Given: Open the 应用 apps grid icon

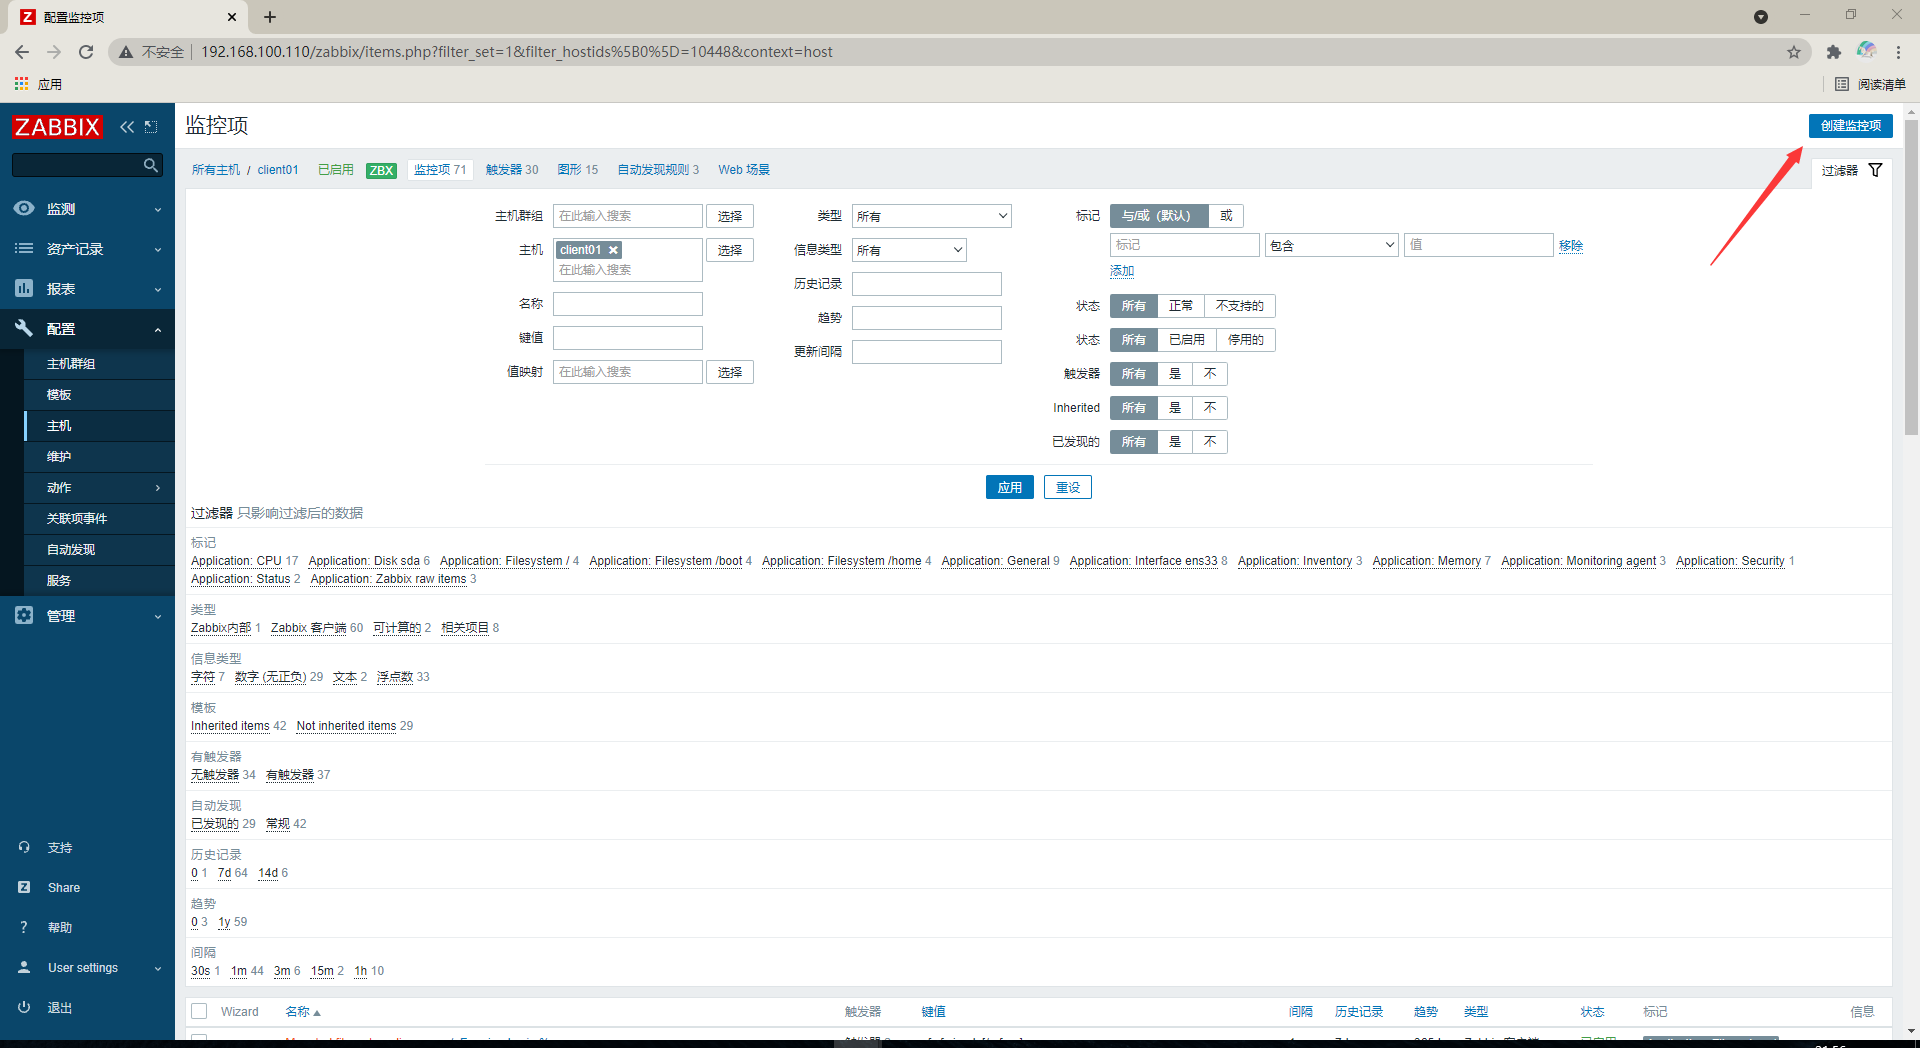Looking at the screenshot, I should [x=21, y=84].
